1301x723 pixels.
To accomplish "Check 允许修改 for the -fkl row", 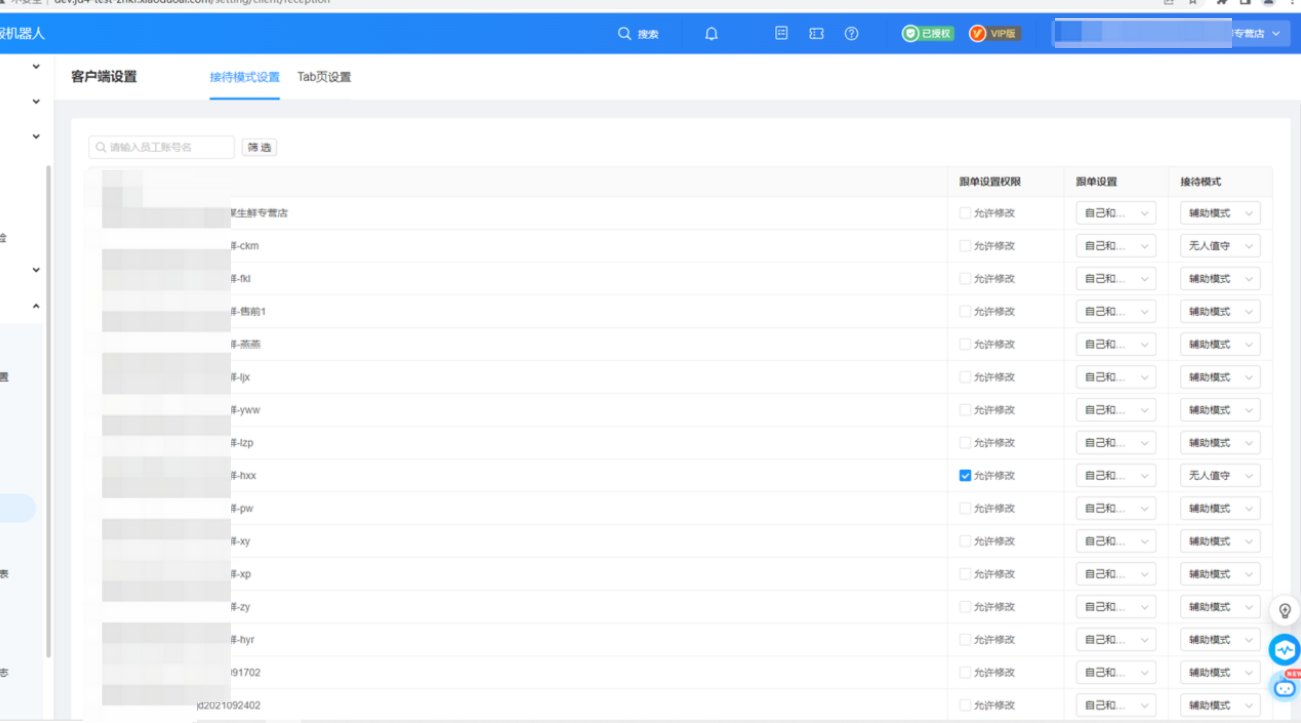I will (965, 279).
